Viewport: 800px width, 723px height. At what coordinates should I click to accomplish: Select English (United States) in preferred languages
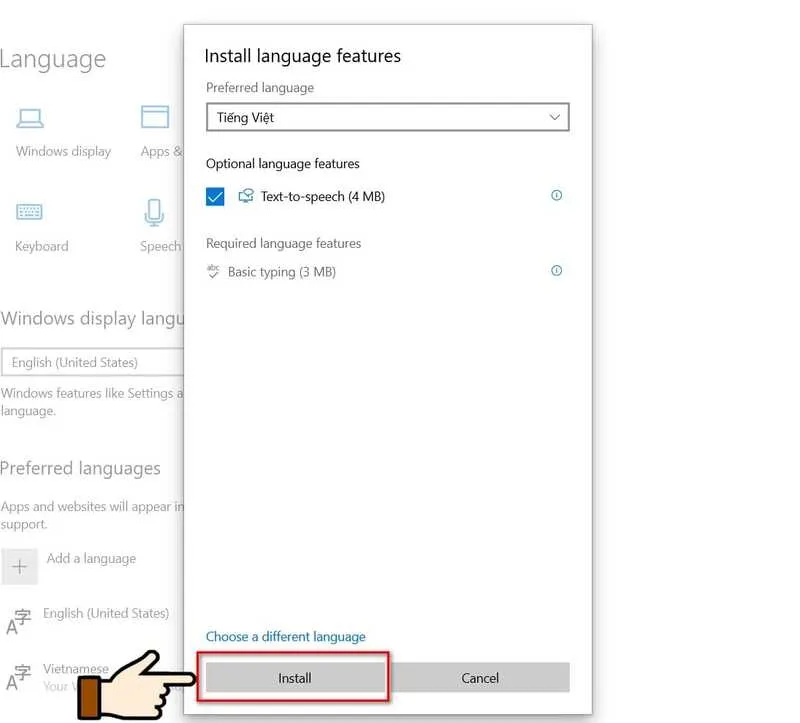(x=107, y=613)
